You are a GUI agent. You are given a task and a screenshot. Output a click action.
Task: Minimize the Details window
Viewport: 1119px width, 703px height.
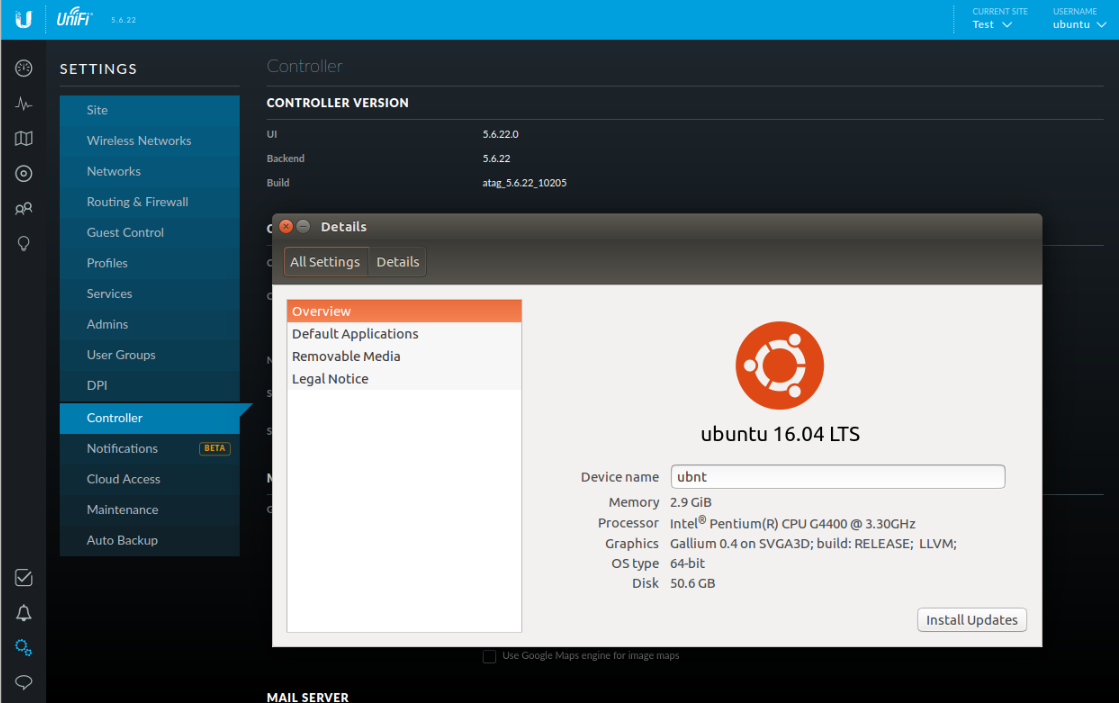pyautogui.click(x=303, y=226)
